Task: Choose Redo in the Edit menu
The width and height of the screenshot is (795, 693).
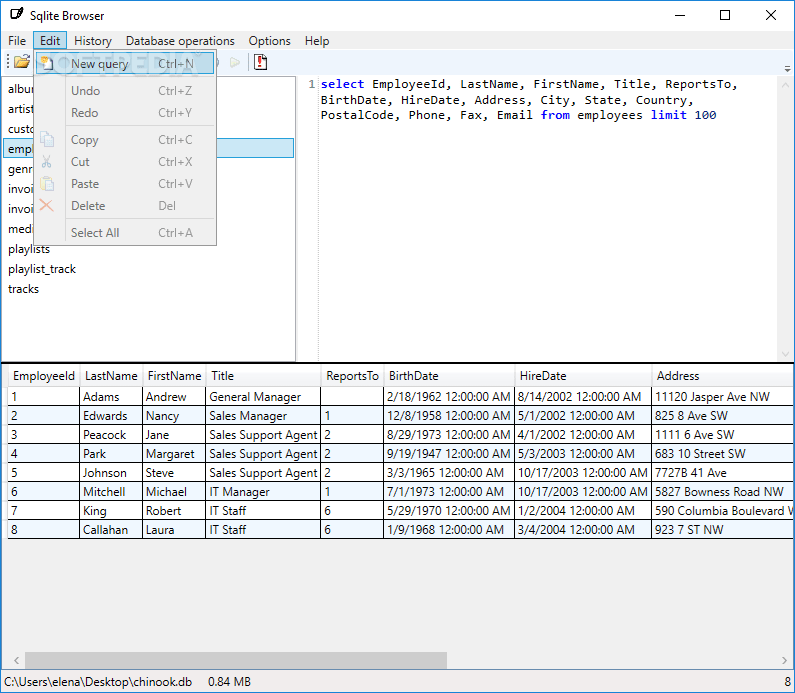Action: (125, 113)
